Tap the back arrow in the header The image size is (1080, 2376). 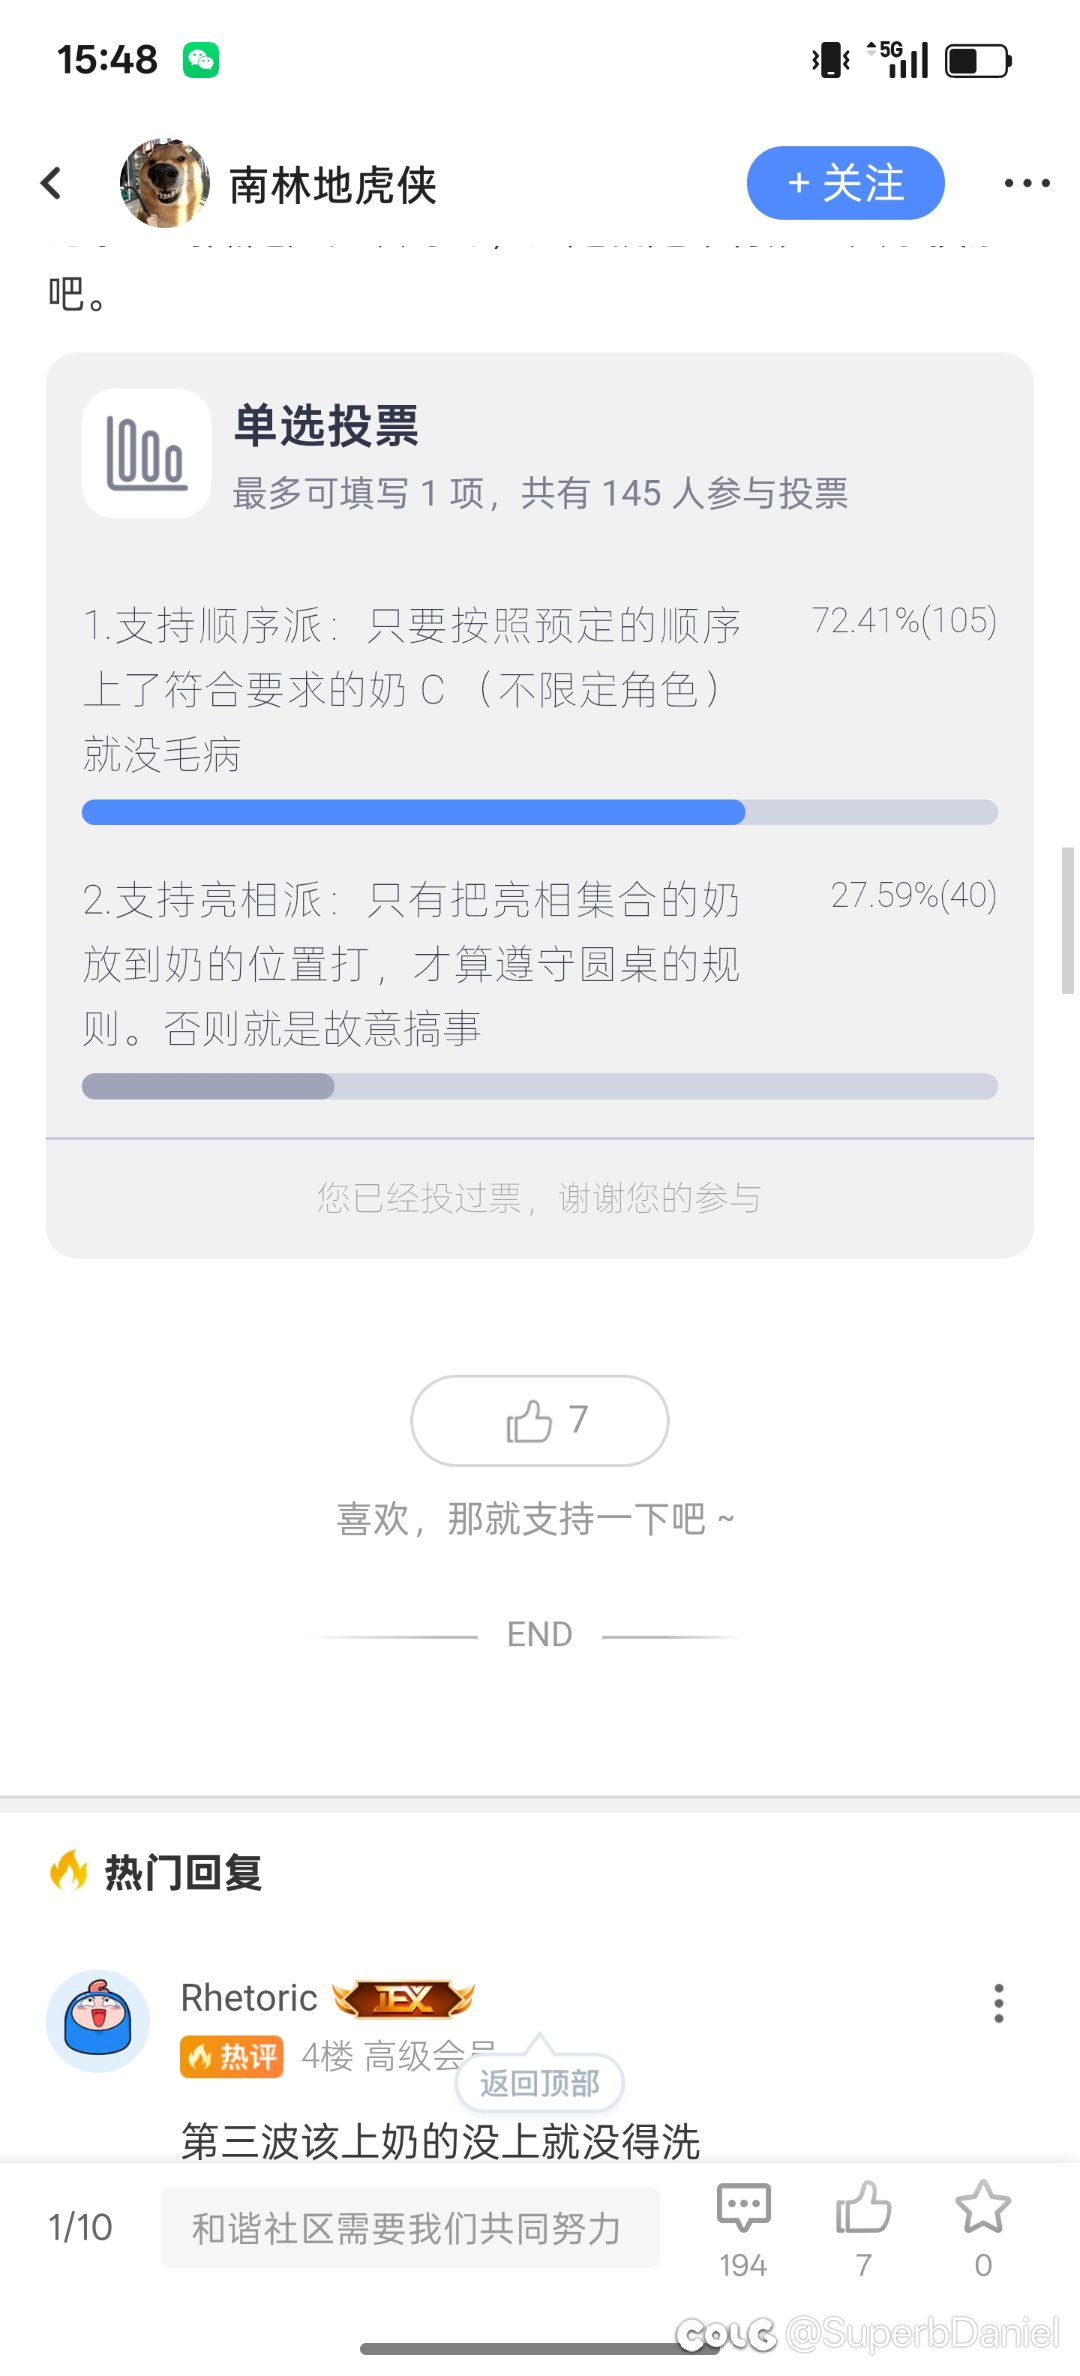pos(51,183)
